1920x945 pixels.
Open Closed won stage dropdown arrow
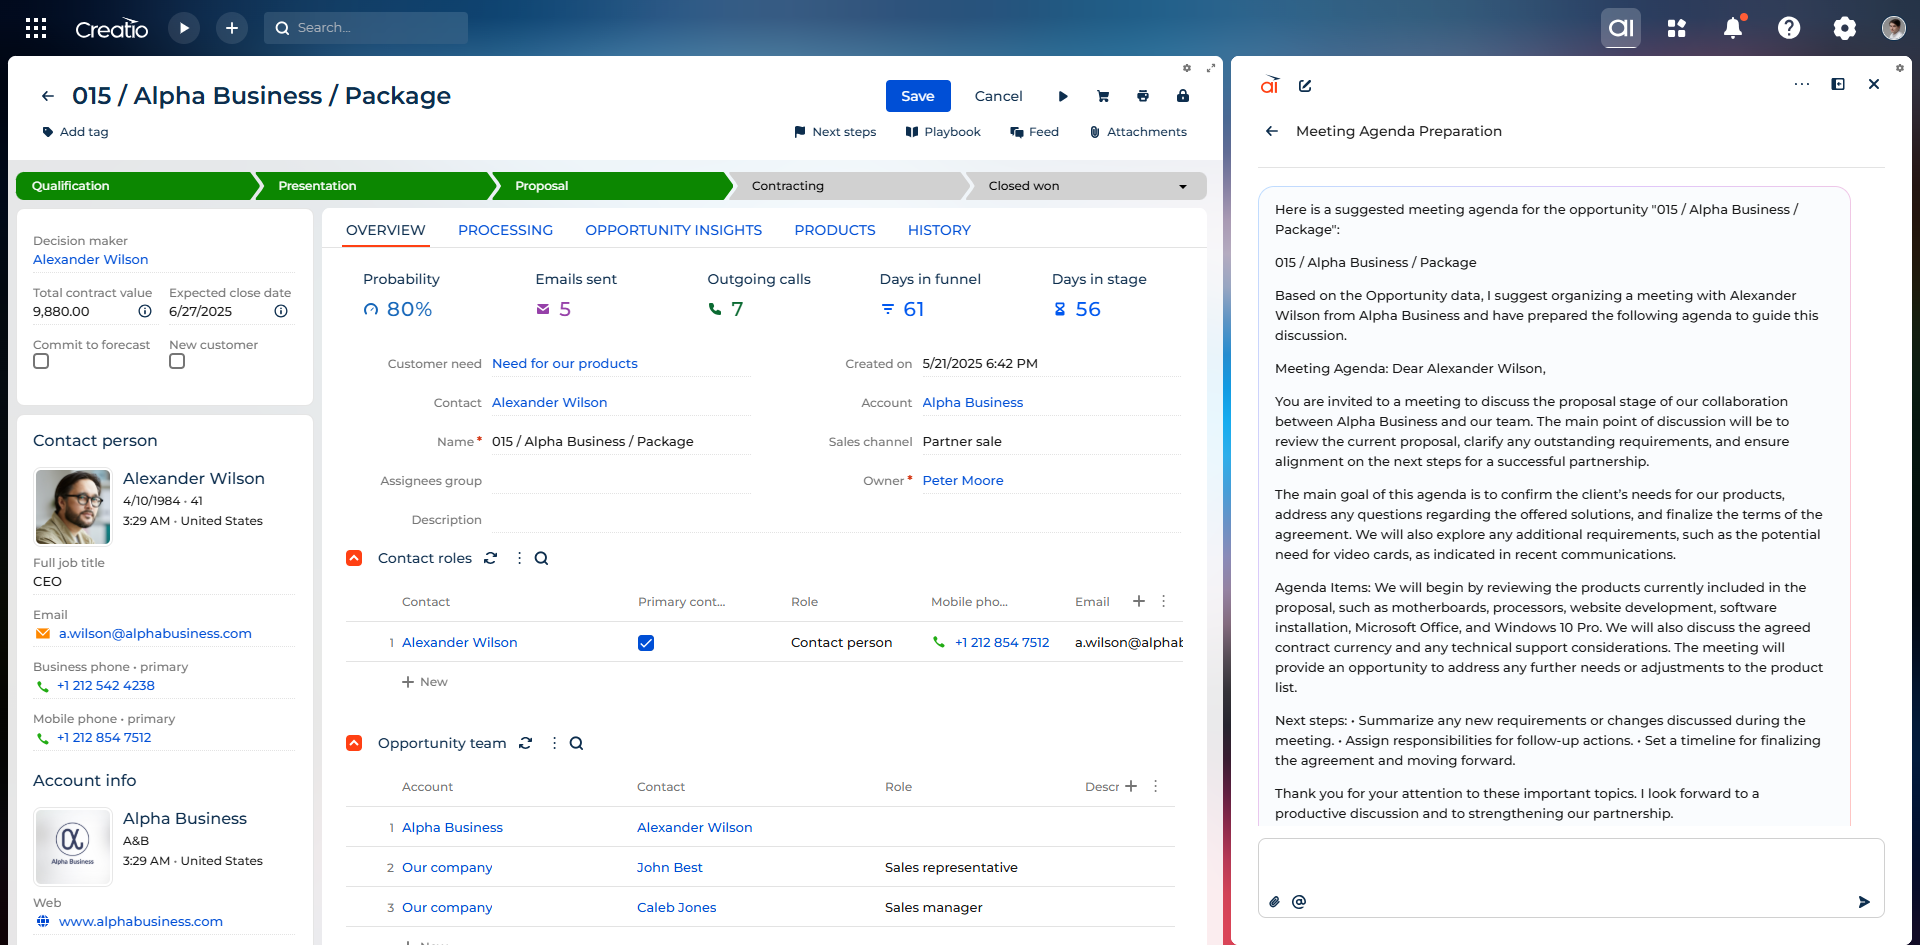(x=1183, y=187)
